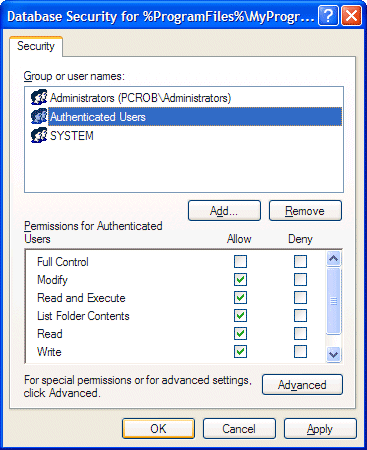Click the permissions list scroll-down arrow
The image size is (367, 450).
334,354
